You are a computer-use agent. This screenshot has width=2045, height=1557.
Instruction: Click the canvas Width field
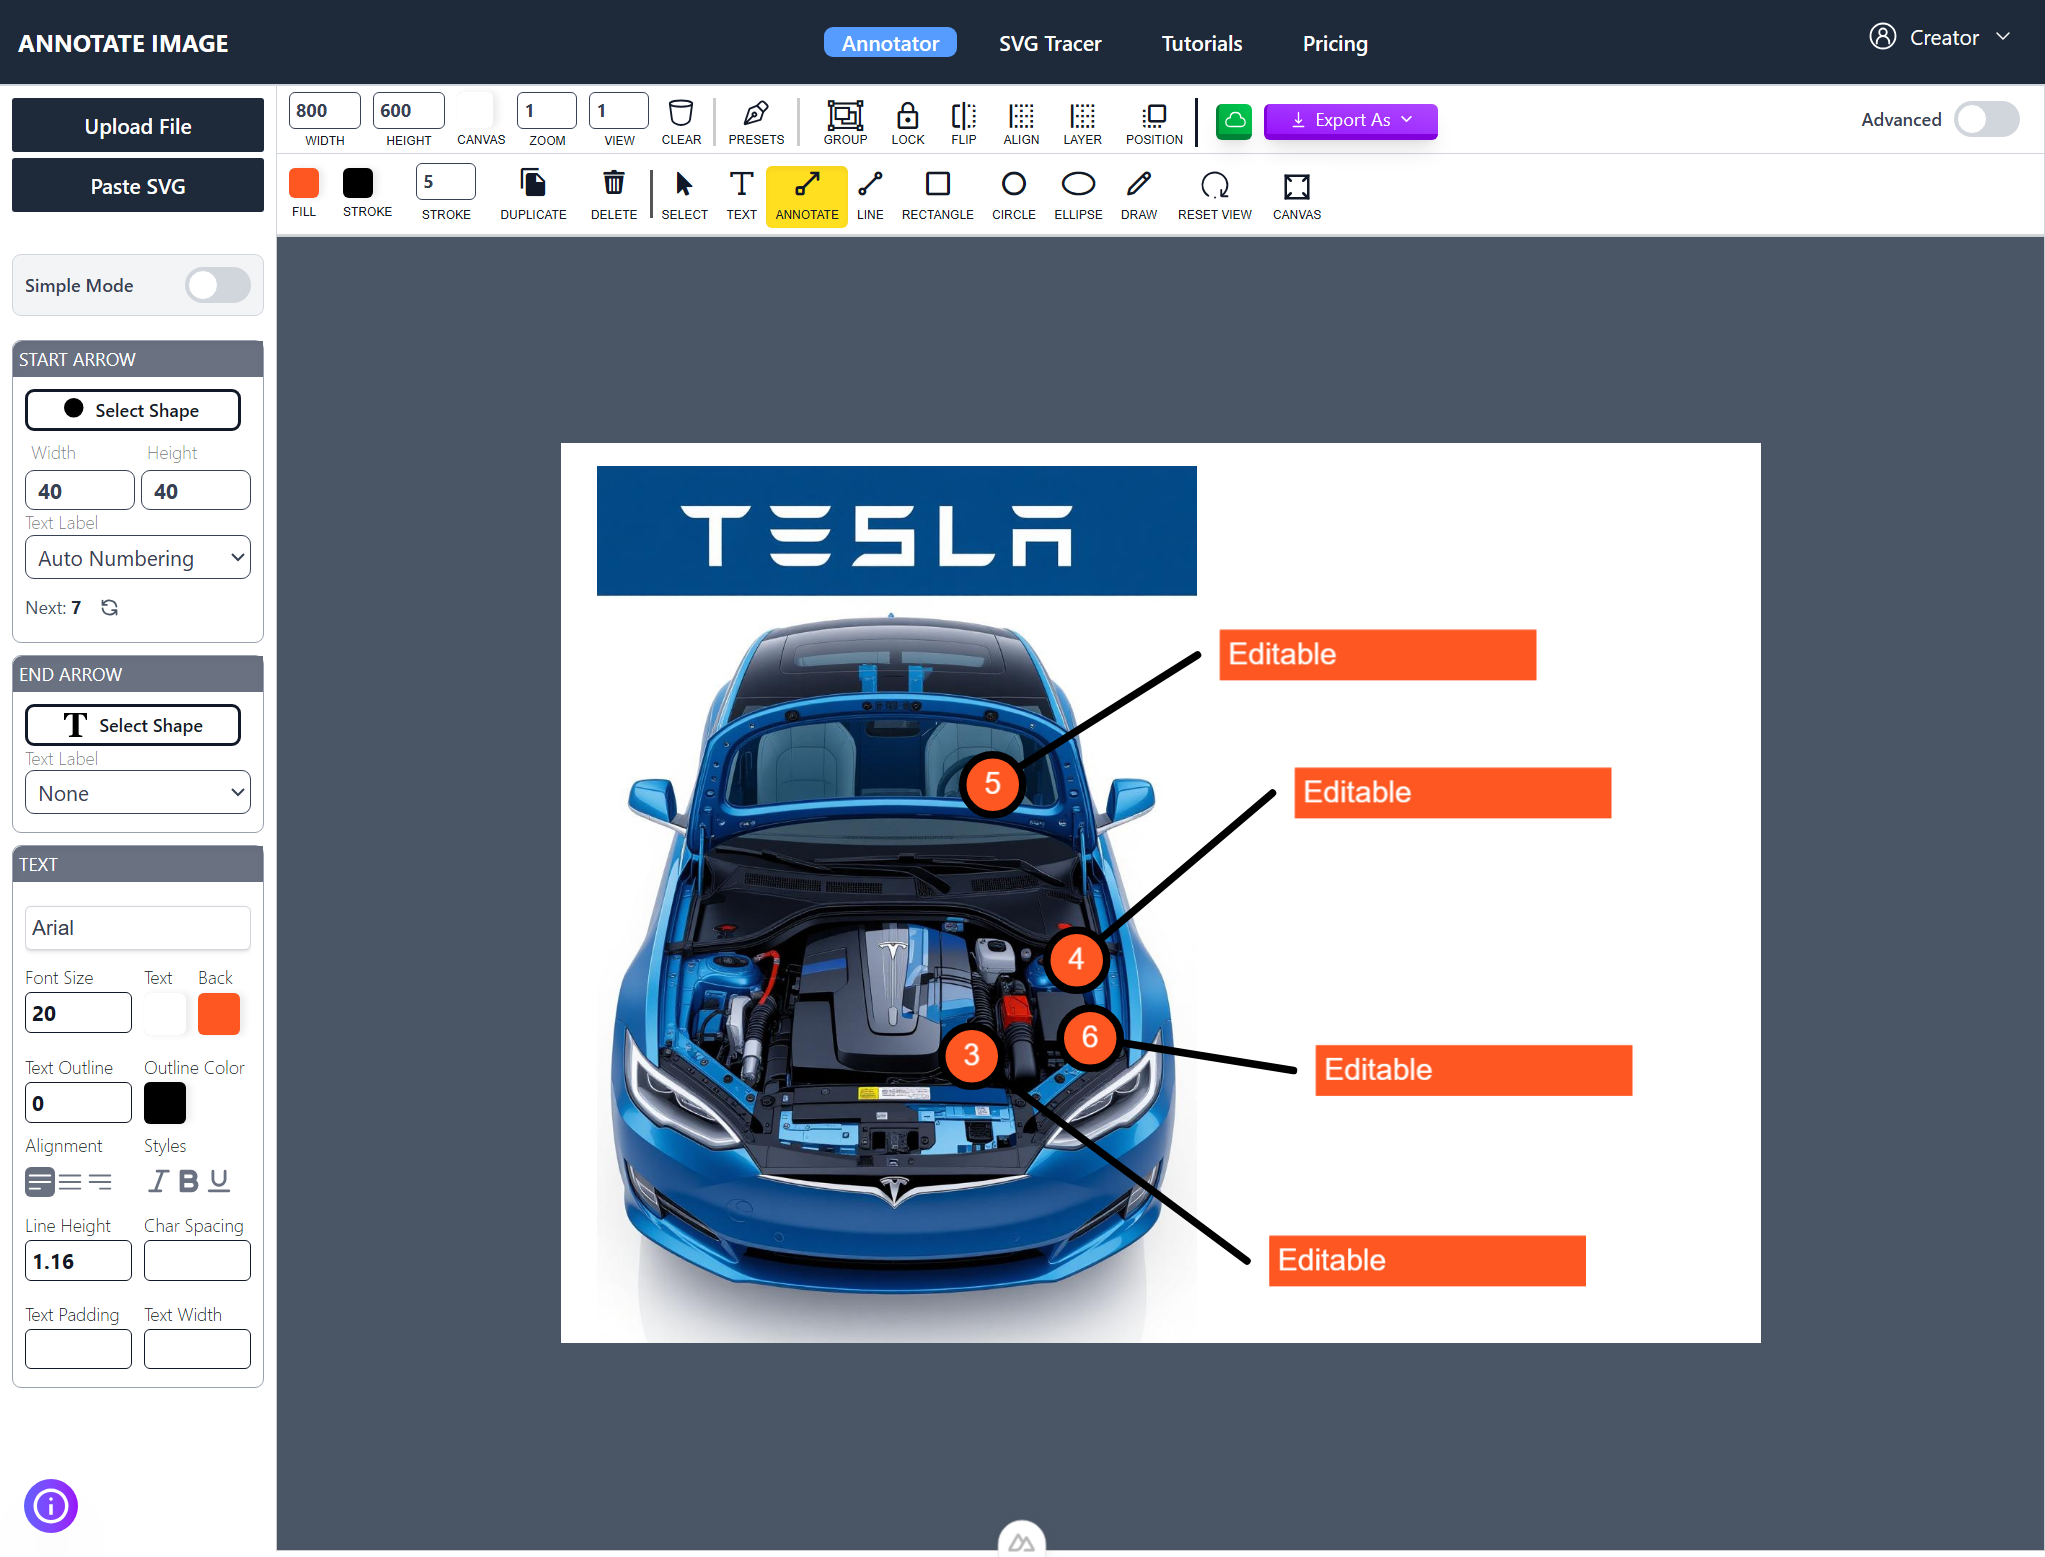(325, 111)
